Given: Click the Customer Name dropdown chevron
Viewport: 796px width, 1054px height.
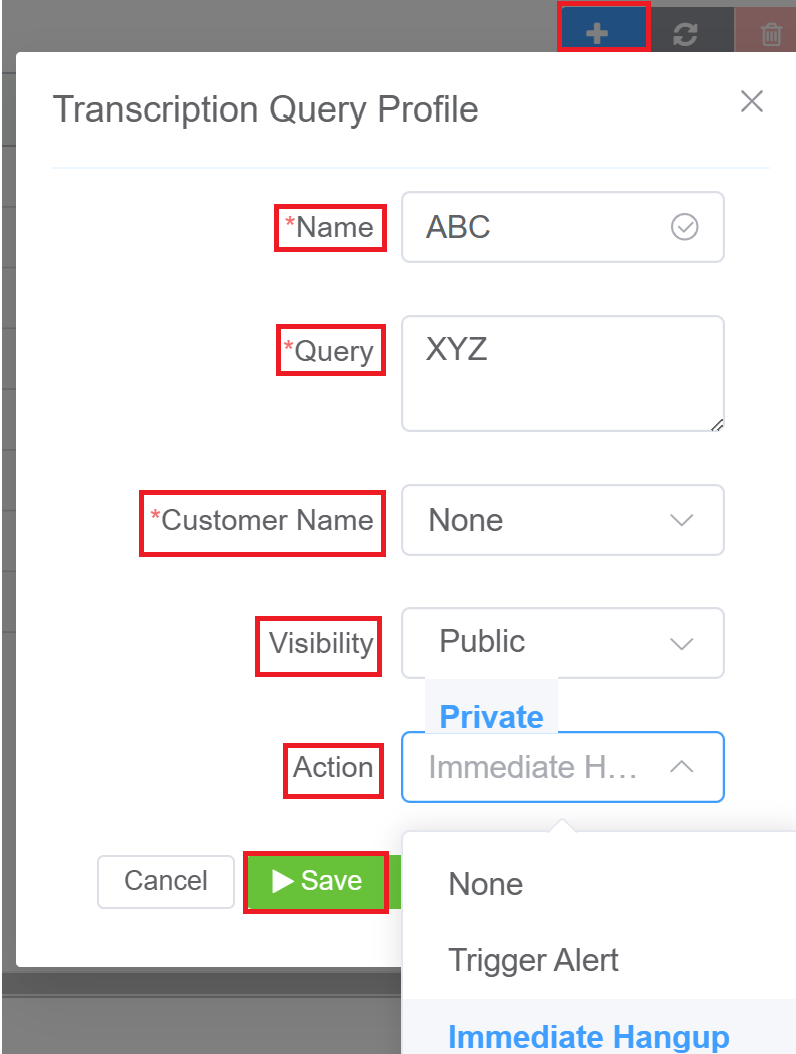Looking at the screenshot, I should coord(681,520).
